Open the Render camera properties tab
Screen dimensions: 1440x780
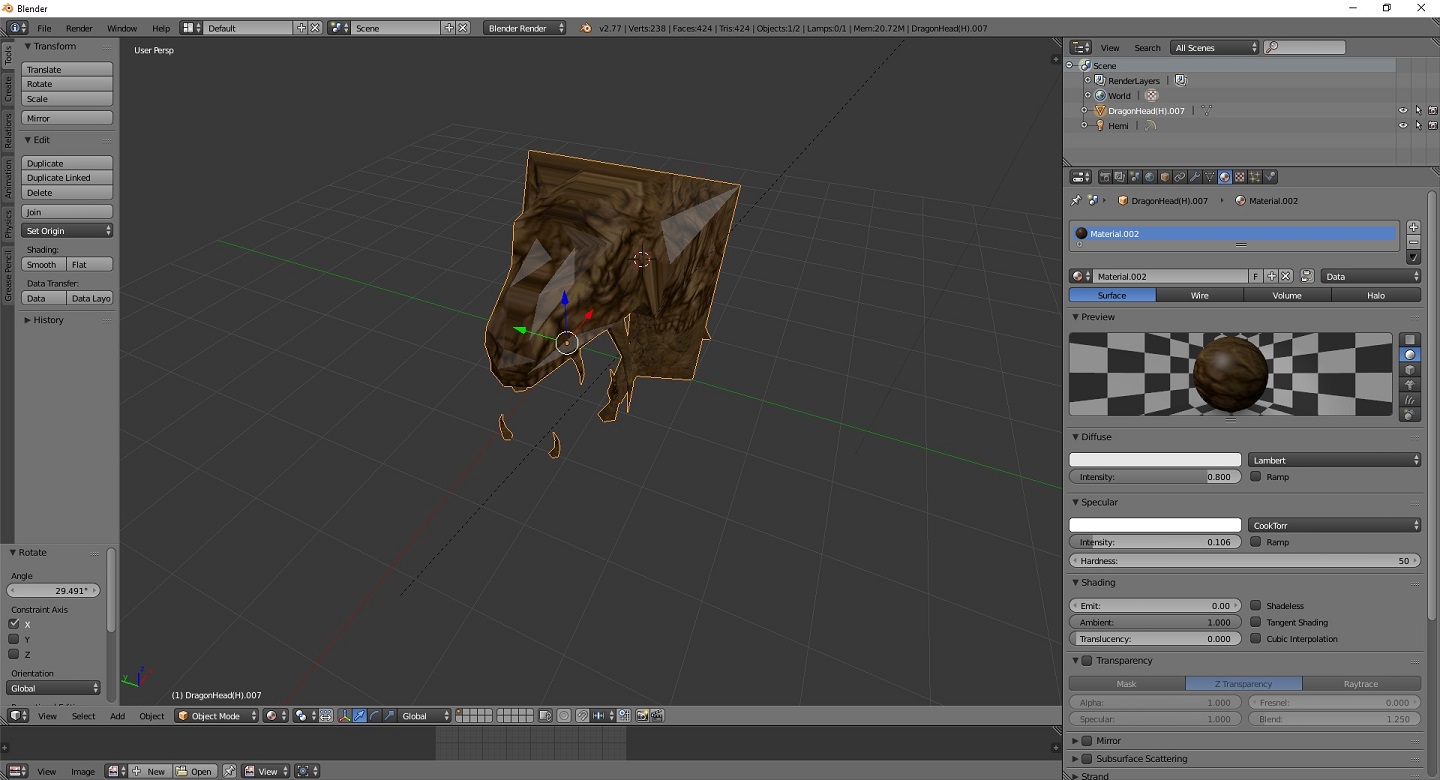1104,177
